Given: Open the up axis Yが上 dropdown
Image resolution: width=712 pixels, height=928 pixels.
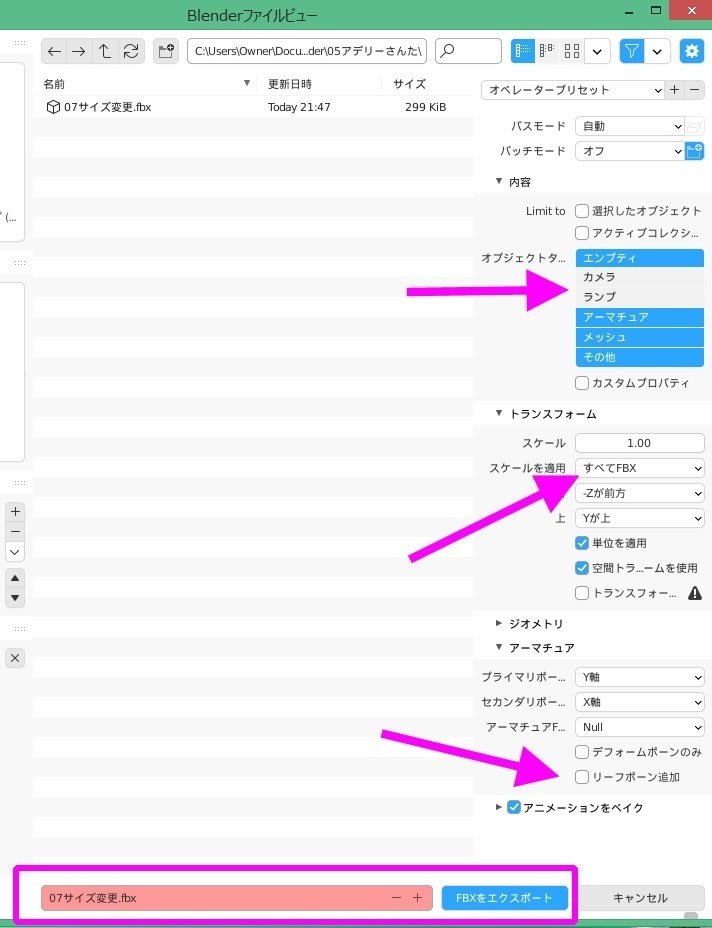Looking at the screenshot, I should coord(640,518).
